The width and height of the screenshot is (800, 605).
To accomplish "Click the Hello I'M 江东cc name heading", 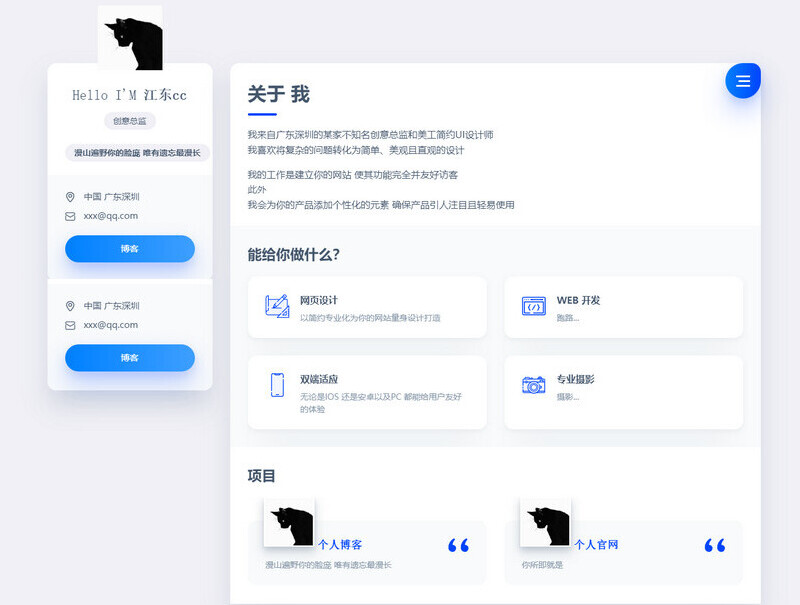I will [x=129, y=95].
